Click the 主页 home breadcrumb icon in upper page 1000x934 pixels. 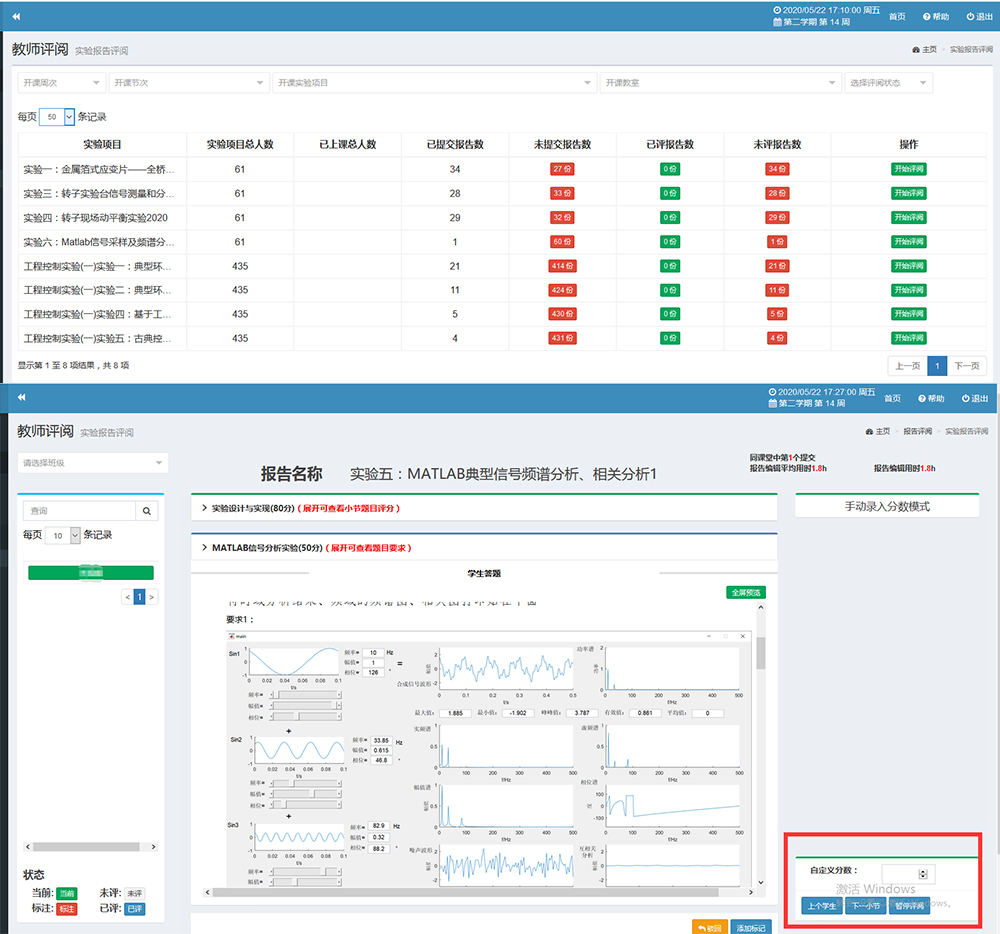click(x=916, y=49)
